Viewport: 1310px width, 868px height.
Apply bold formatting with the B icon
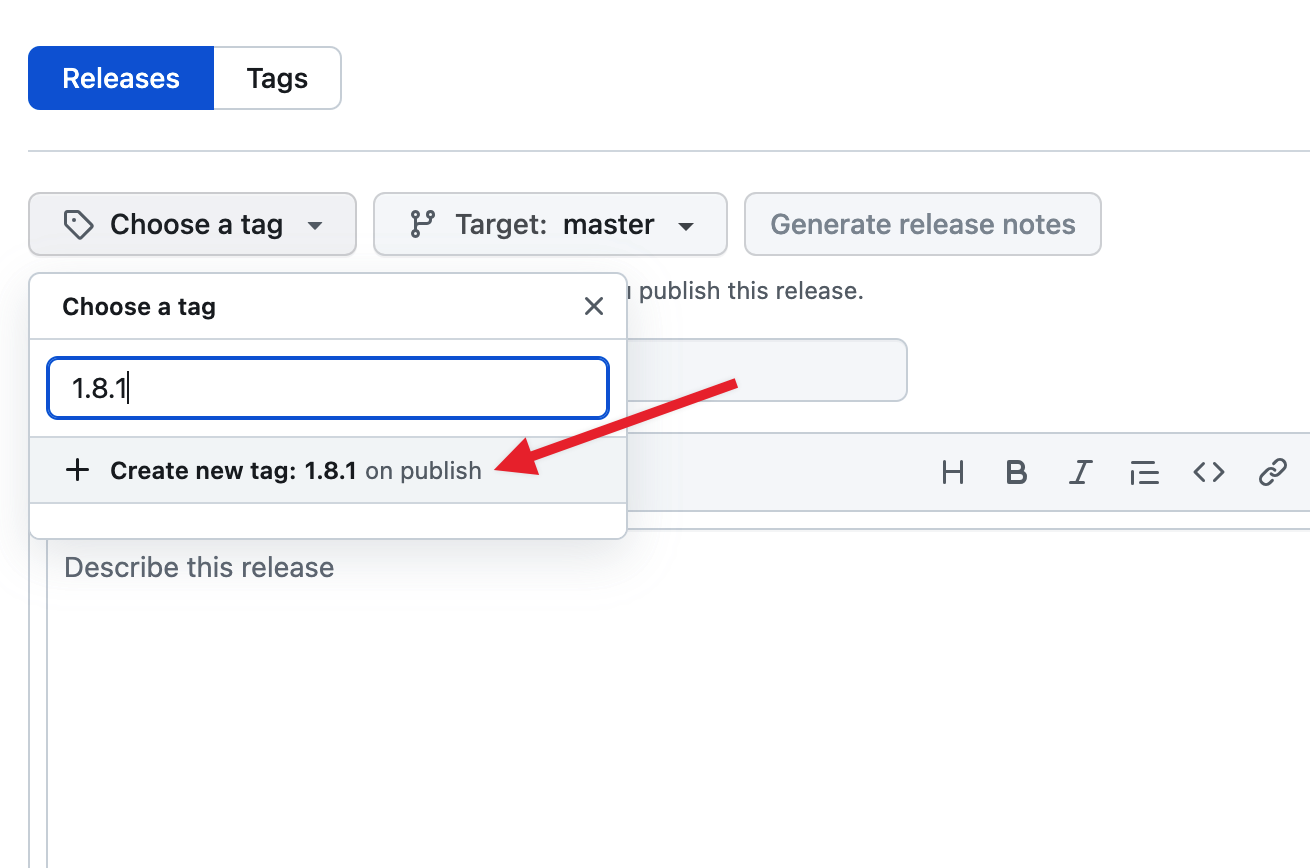coord(1016,472)
